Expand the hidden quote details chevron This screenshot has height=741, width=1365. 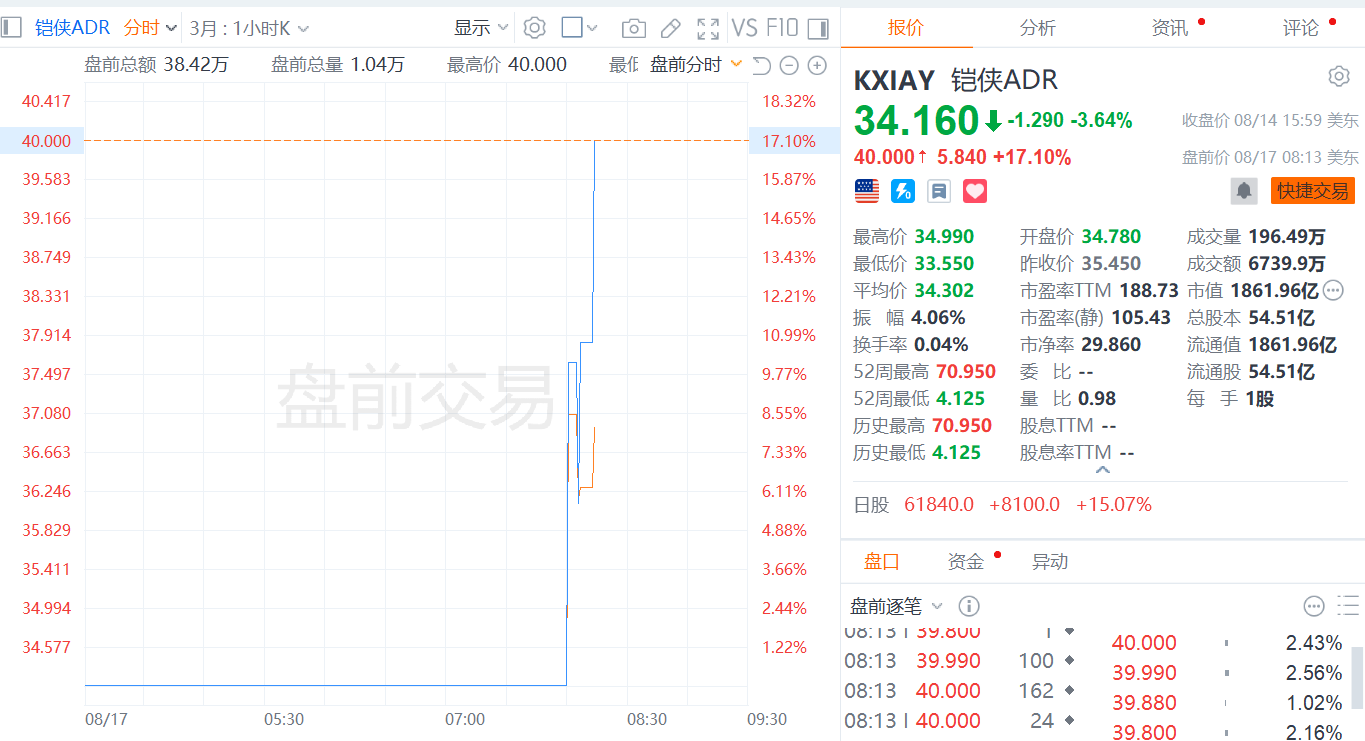click(1103, 469)
